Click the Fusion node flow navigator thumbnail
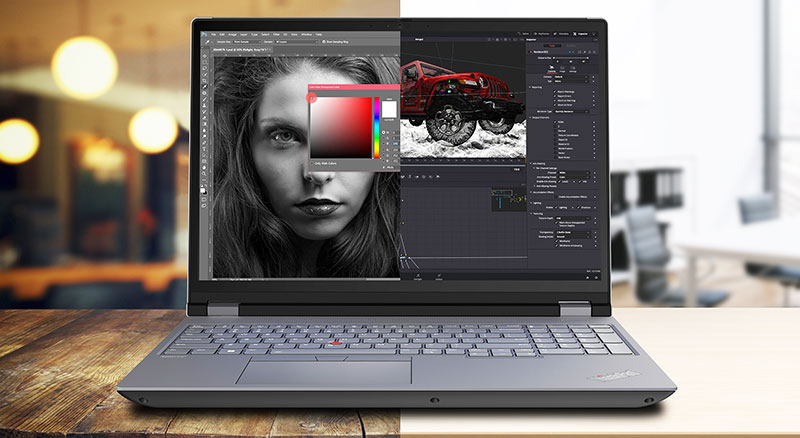Image resolution: width=800 pixels, height=438 pixels. [509, 200]
